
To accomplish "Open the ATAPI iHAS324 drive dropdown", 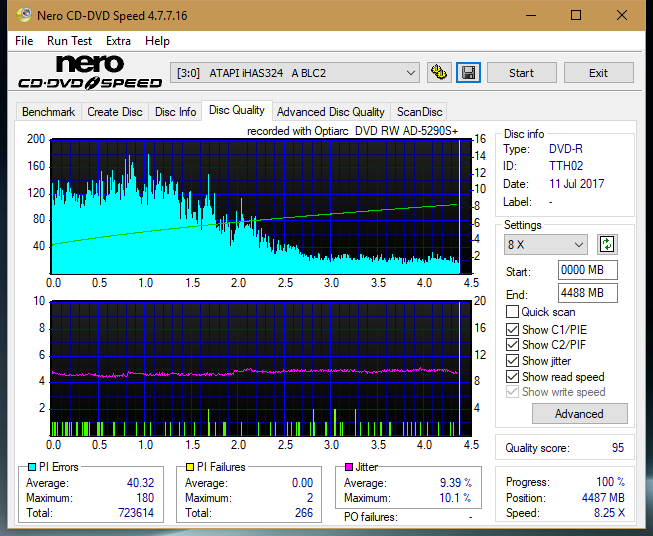I will coord(294,73).
